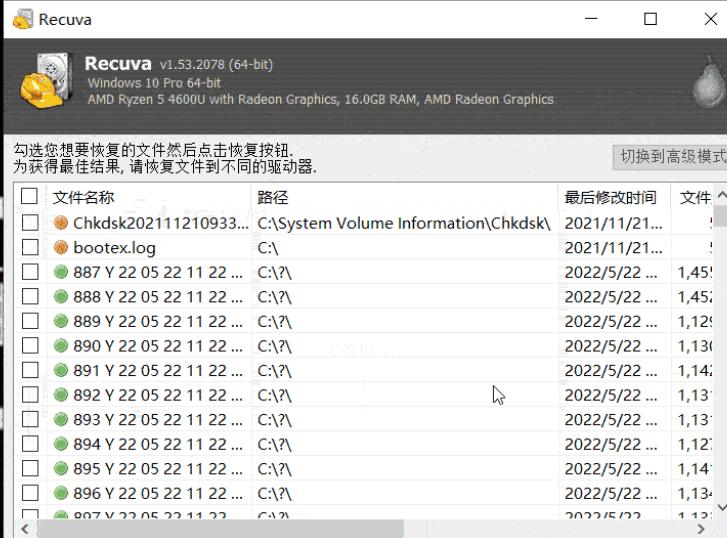Screen dimensions: 727x538
Task: Click the vertical scrollbar thumb
Action: [721, 214]
